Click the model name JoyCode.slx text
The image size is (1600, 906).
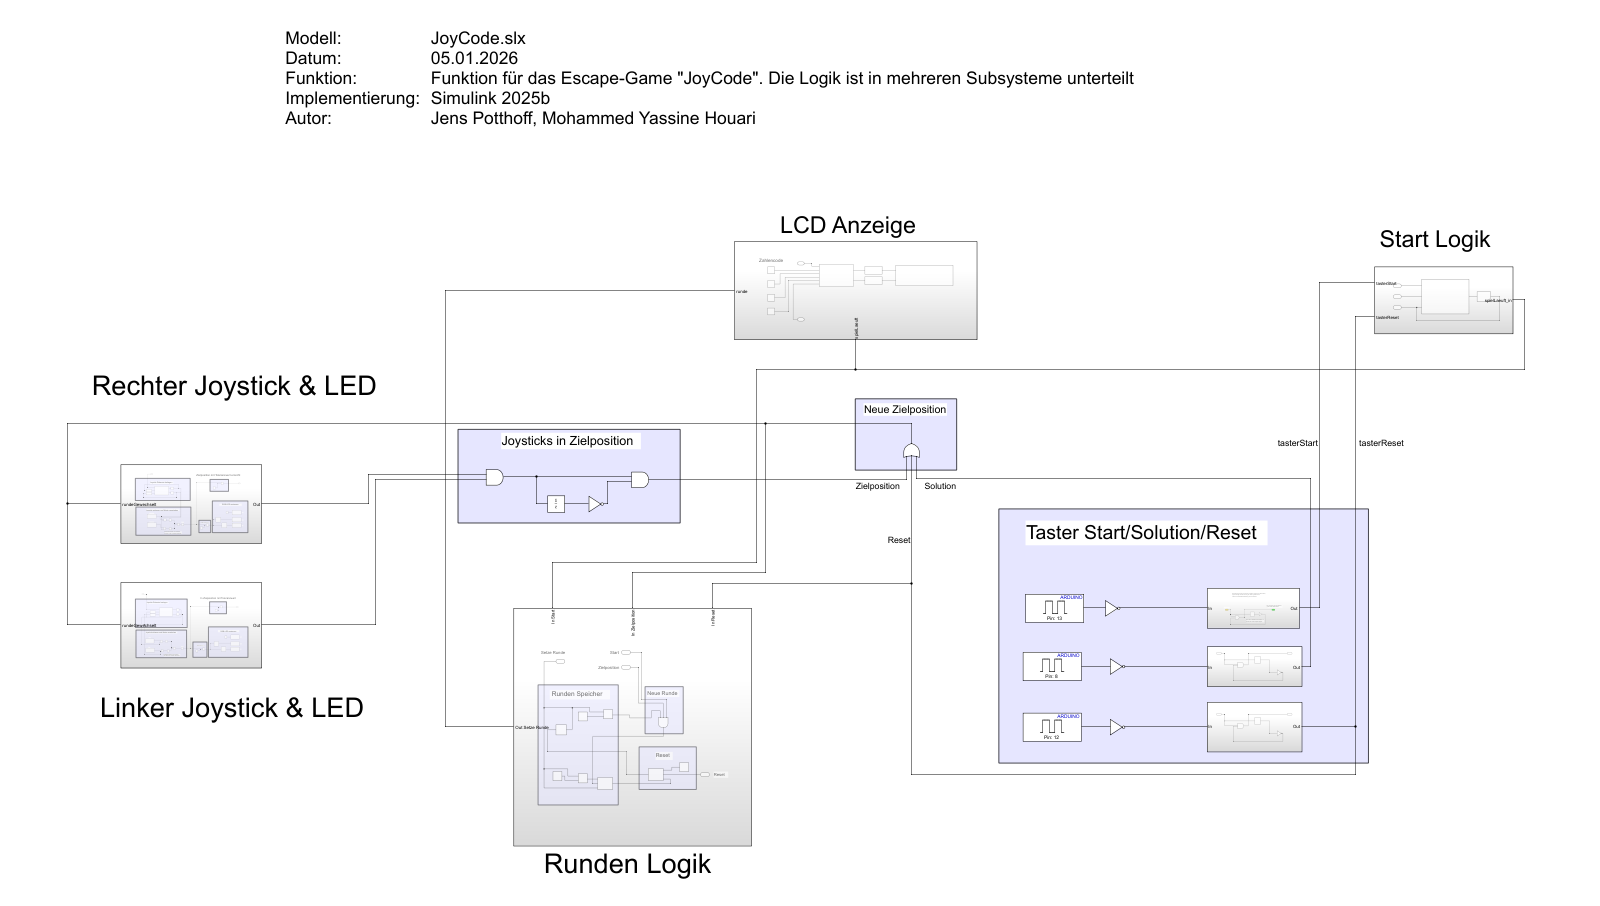[477, 38]
